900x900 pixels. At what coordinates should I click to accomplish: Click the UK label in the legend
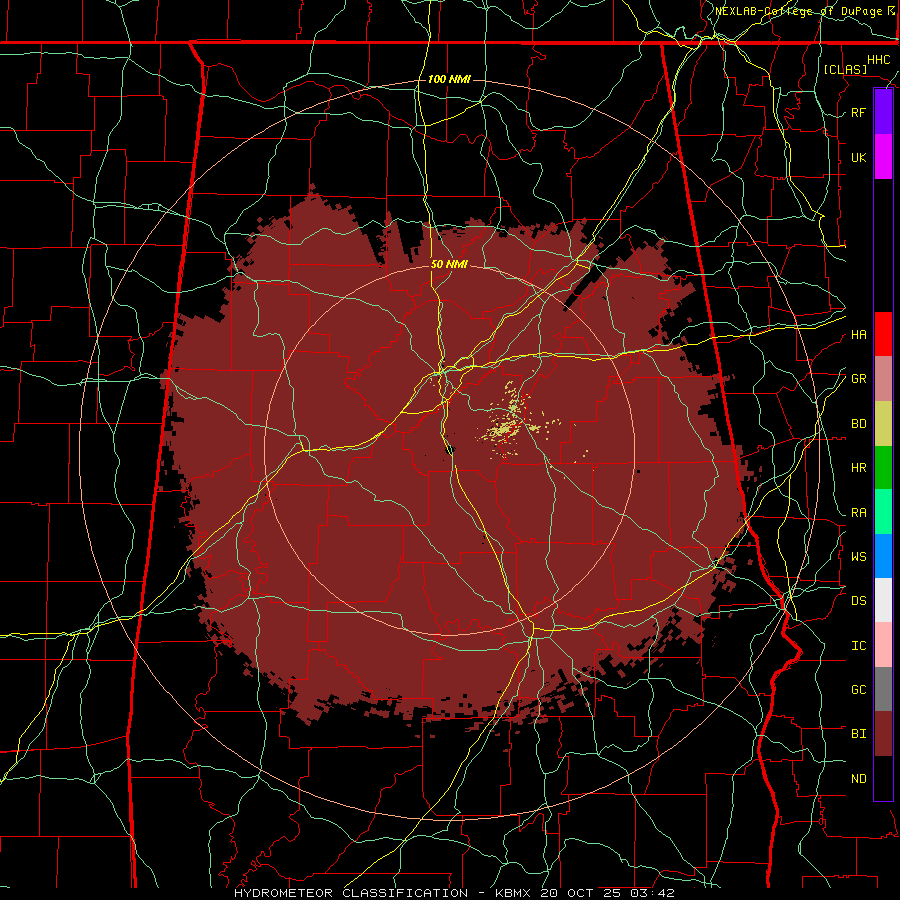click(858, 157)
